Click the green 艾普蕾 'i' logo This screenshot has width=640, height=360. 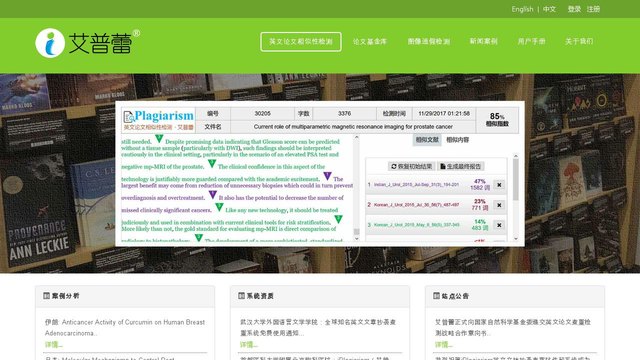[x=50, y=43]
